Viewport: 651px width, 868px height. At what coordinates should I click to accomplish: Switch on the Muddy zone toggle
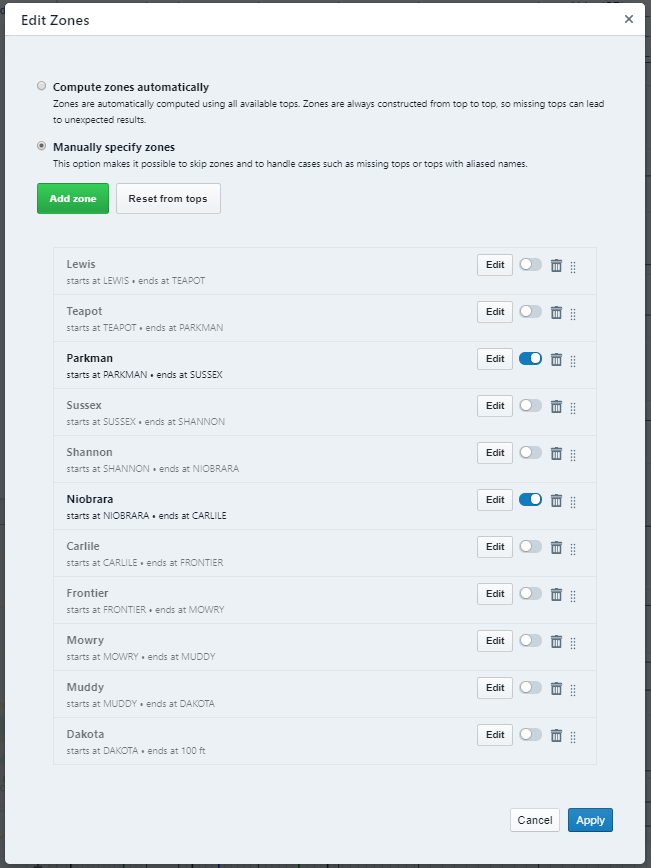pyautogui.click(x=530, y=688)
